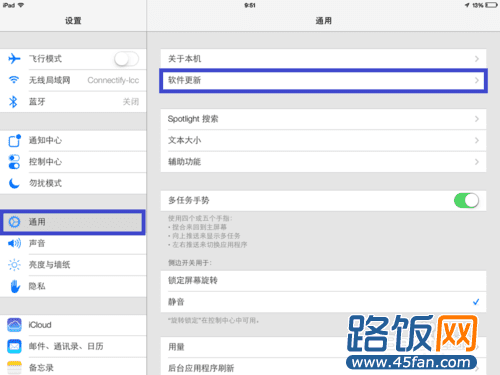Open 后台应用程序刷新 row
The height and width of the screenshot is (375, 500).
pyautogui.click(x=323, y=367)
